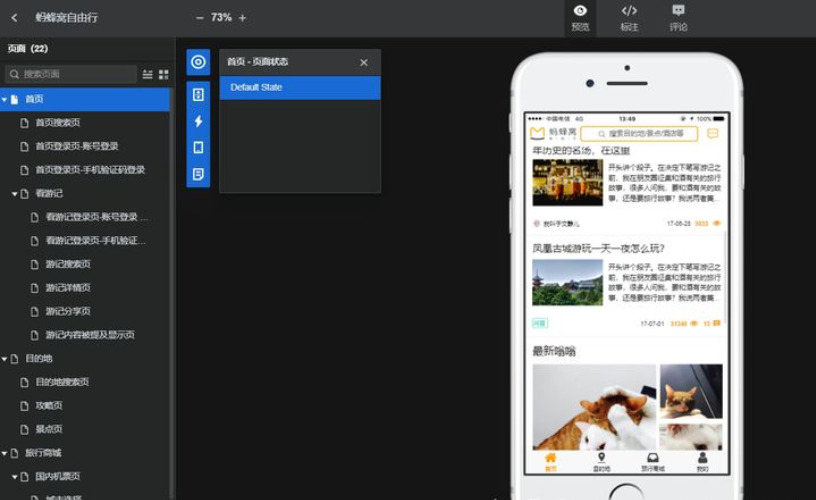Collapse the 首页 page tree node

(4, 99)
